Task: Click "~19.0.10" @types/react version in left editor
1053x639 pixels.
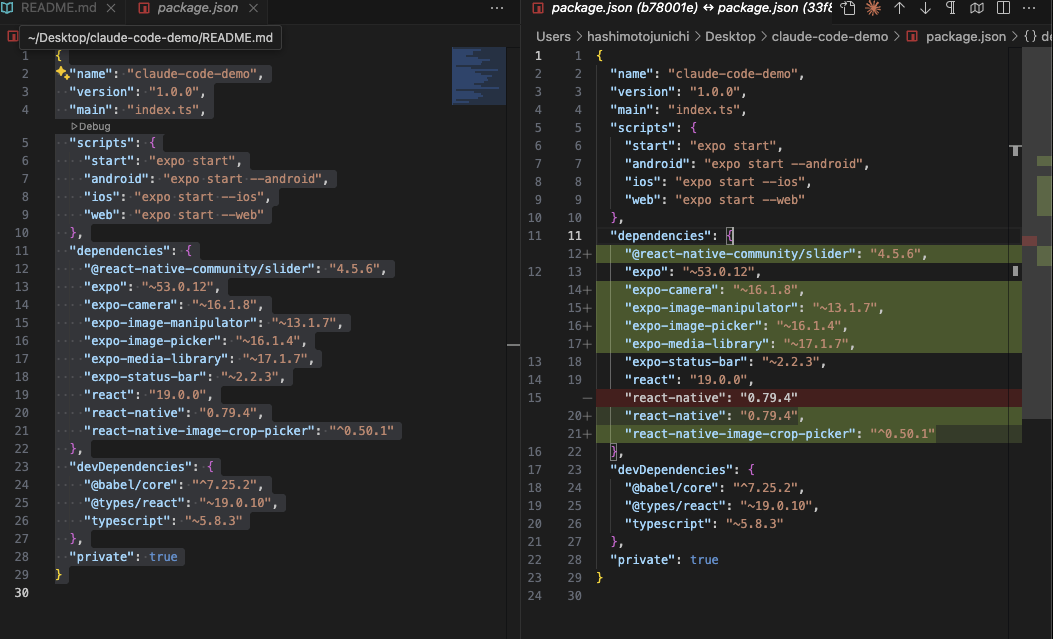Action: point(235,503)
